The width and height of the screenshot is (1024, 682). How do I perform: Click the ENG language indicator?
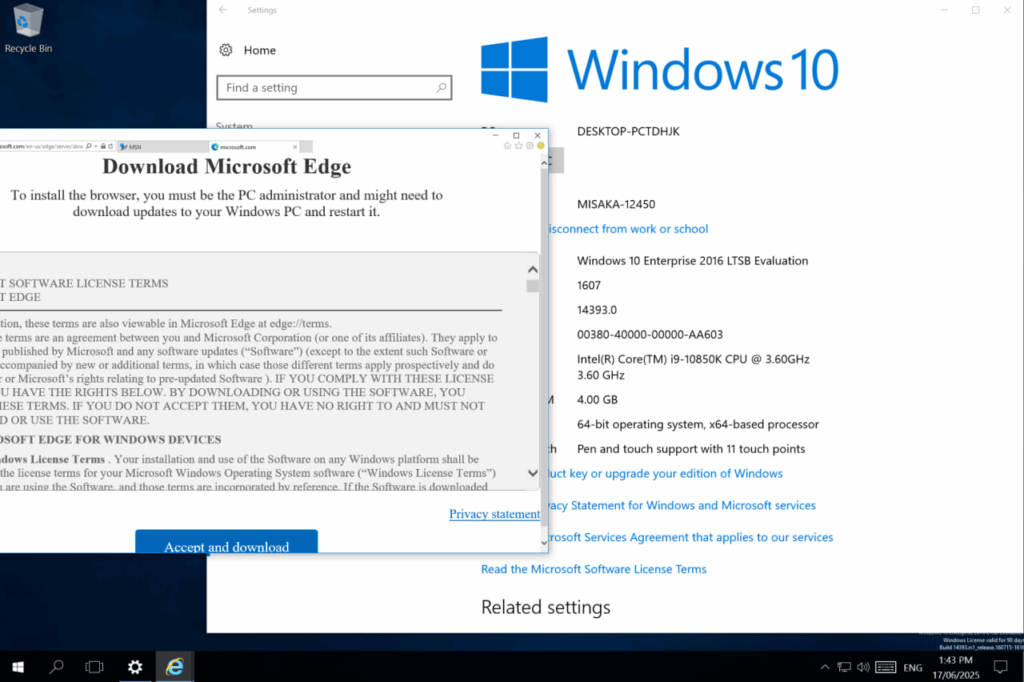[x=913, y=667]
